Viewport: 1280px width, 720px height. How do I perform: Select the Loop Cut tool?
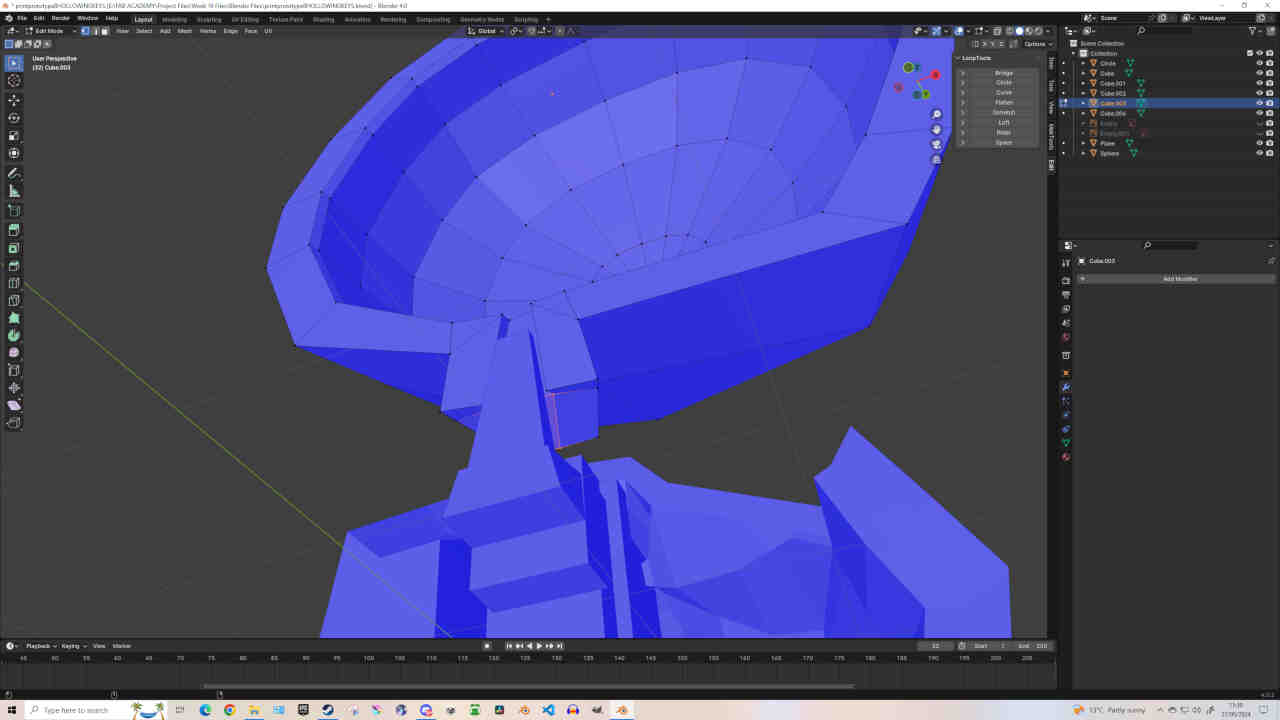[14, 283]
